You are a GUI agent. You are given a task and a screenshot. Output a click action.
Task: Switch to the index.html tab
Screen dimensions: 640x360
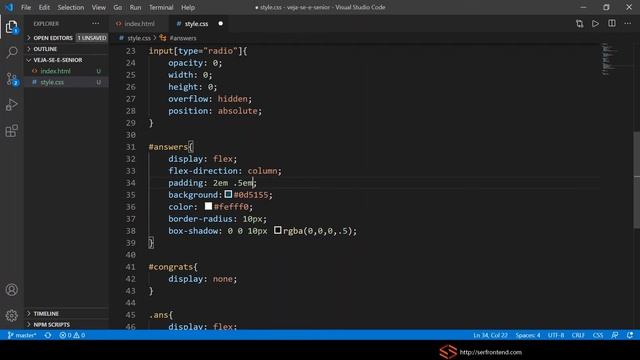point(139,24)
